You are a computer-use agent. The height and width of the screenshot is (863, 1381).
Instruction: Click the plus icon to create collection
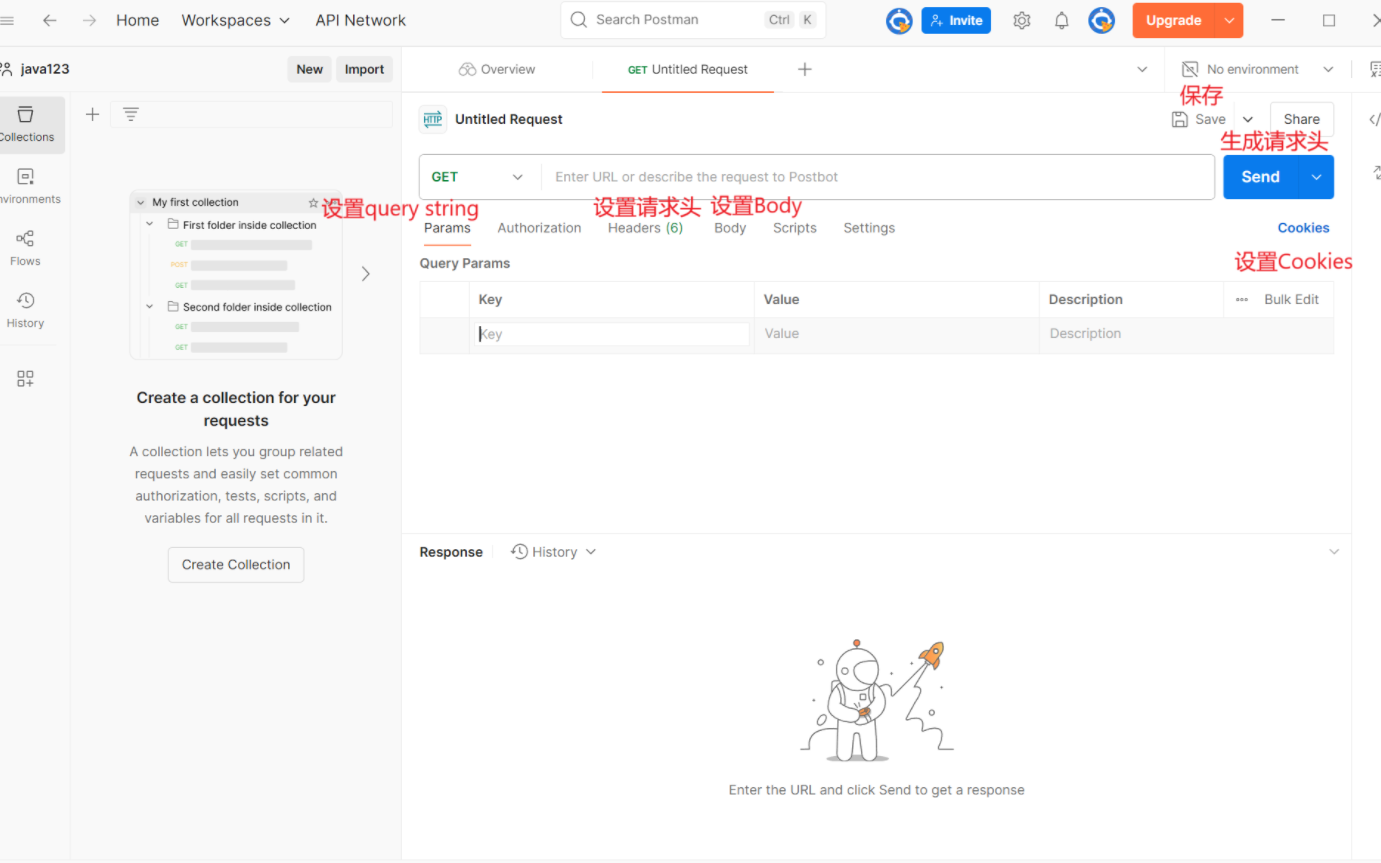pos(92,114)
